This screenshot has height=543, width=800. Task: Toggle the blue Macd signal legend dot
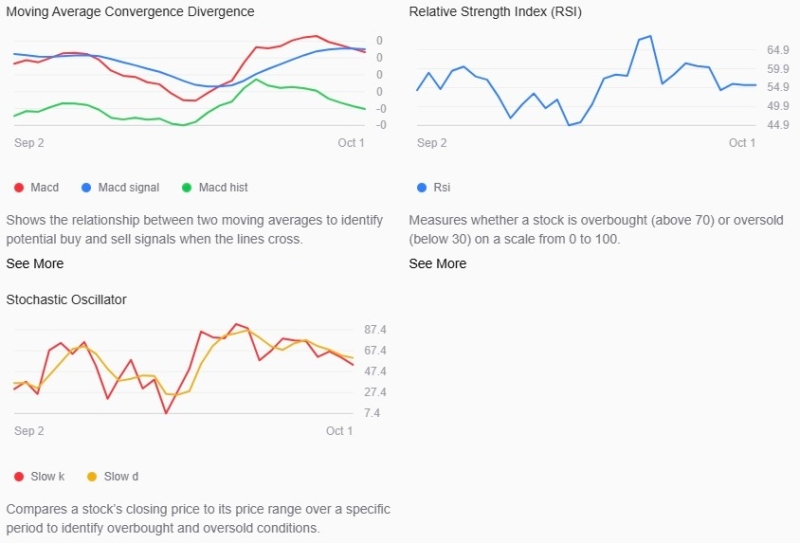86,188
